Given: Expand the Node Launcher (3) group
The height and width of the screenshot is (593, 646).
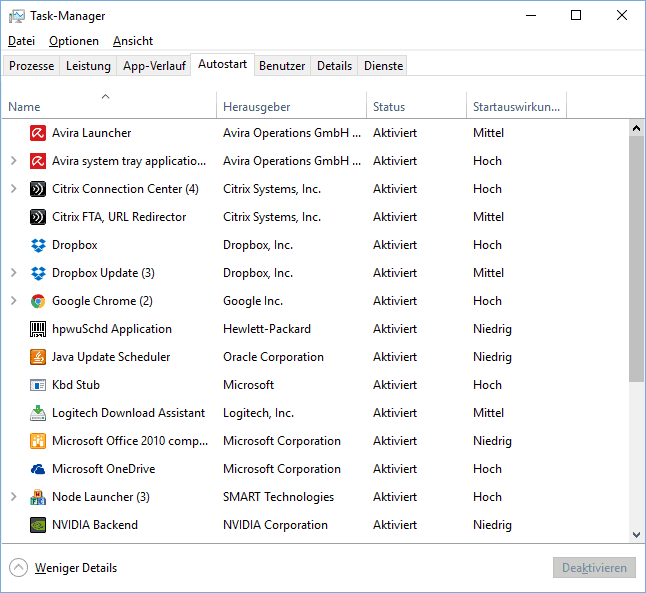Looking at the screenshot, I should pyautogui.click(x=14, y=497).
